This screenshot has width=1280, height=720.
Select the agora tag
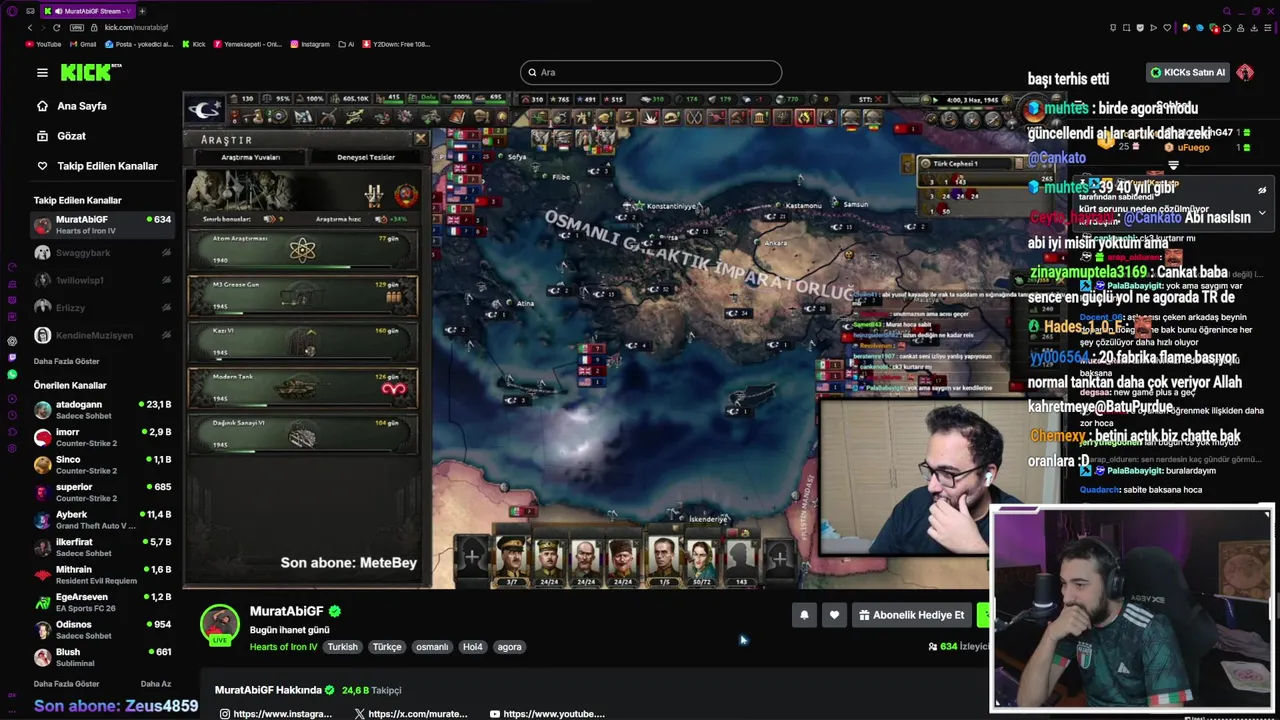coord(510,647)
